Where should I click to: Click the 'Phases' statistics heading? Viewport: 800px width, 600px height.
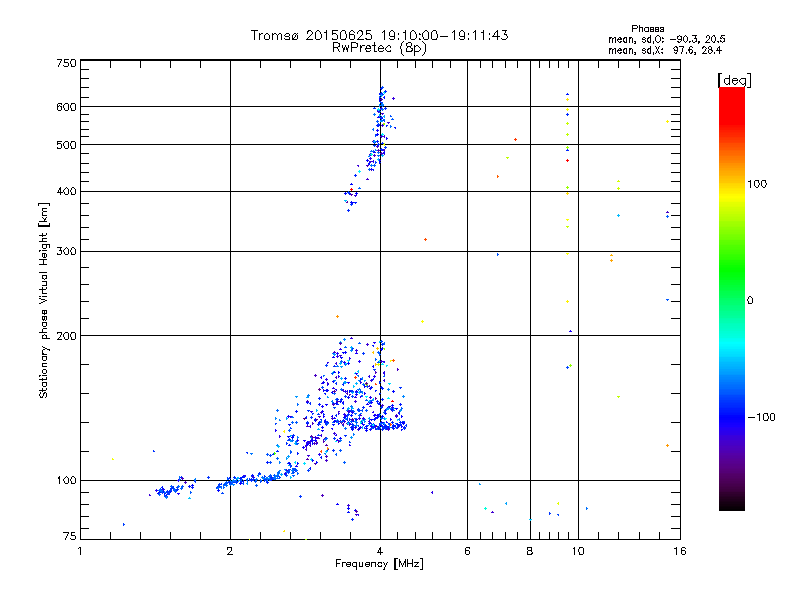coord(647,29)
